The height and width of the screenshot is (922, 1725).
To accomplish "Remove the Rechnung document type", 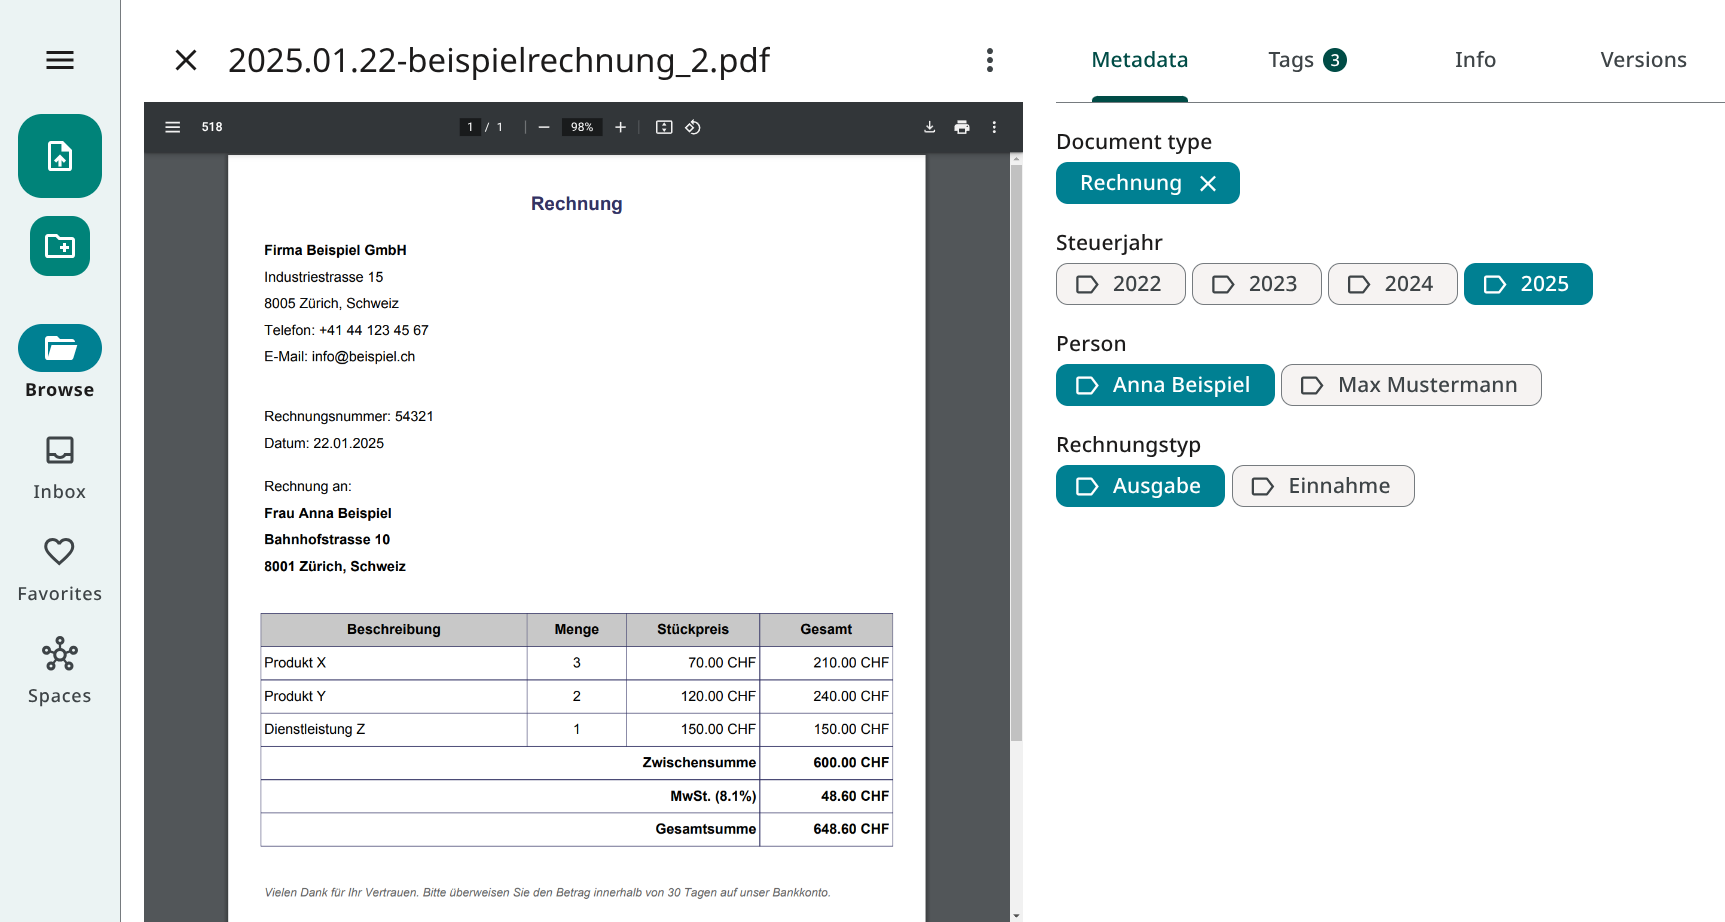I will pos(1208,184).
